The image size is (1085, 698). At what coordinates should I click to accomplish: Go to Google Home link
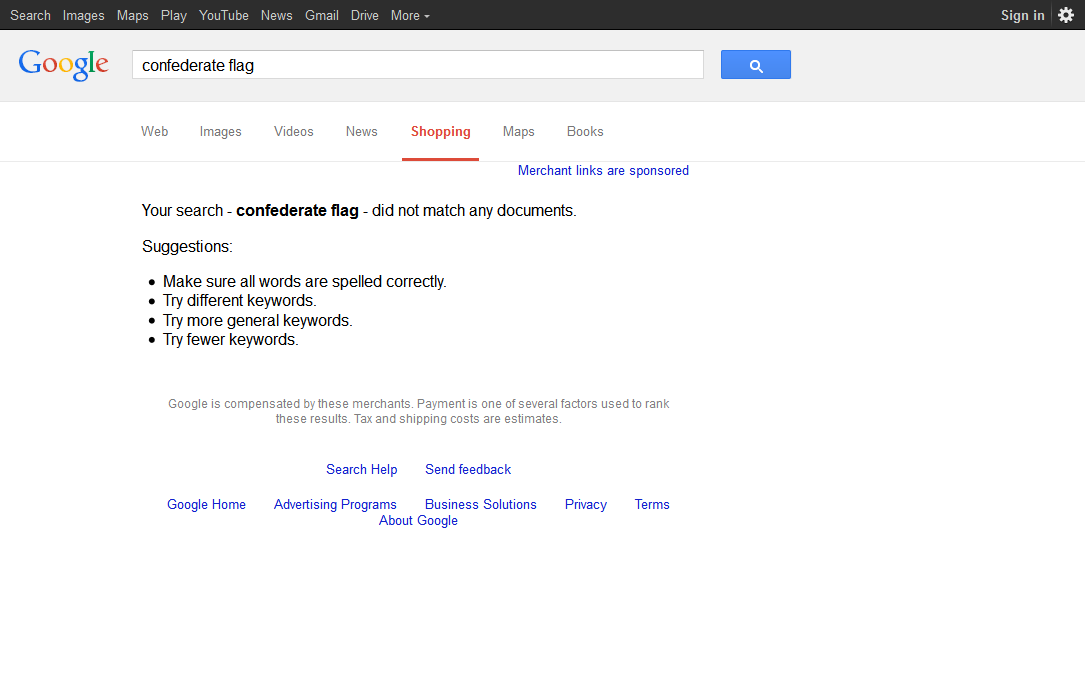[x=206, y=505]
